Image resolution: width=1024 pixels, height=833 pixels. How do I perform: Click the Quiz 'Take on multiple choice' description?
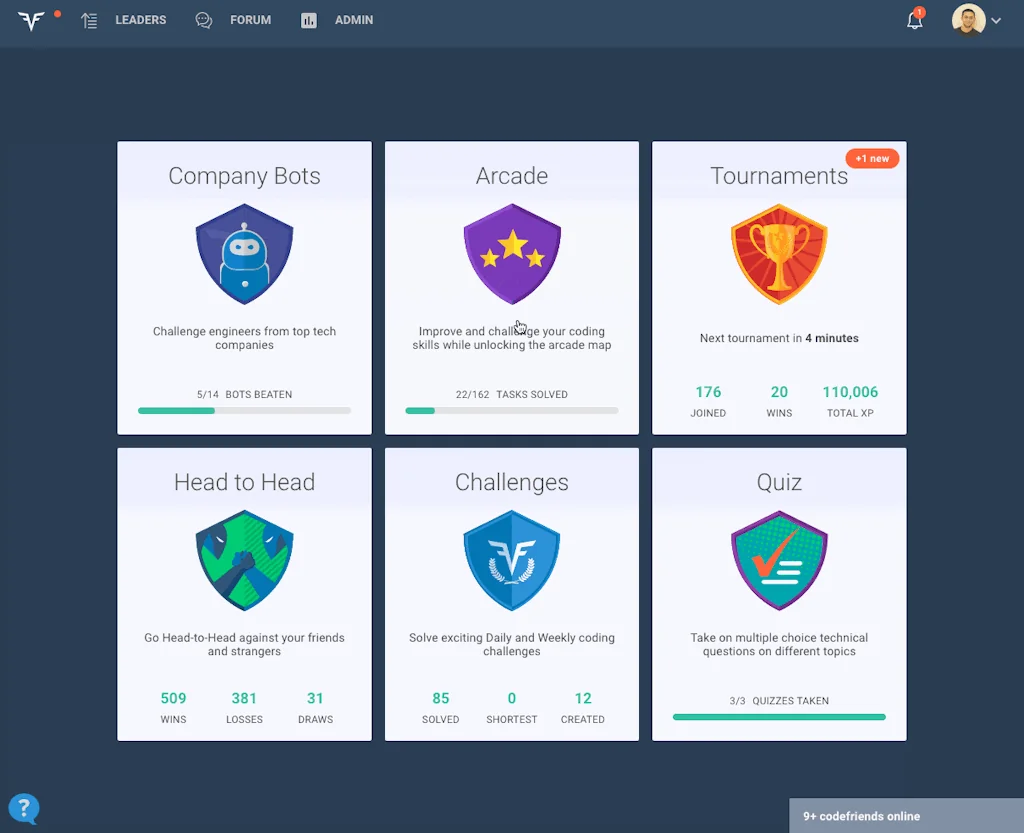(x=779, y=644)
